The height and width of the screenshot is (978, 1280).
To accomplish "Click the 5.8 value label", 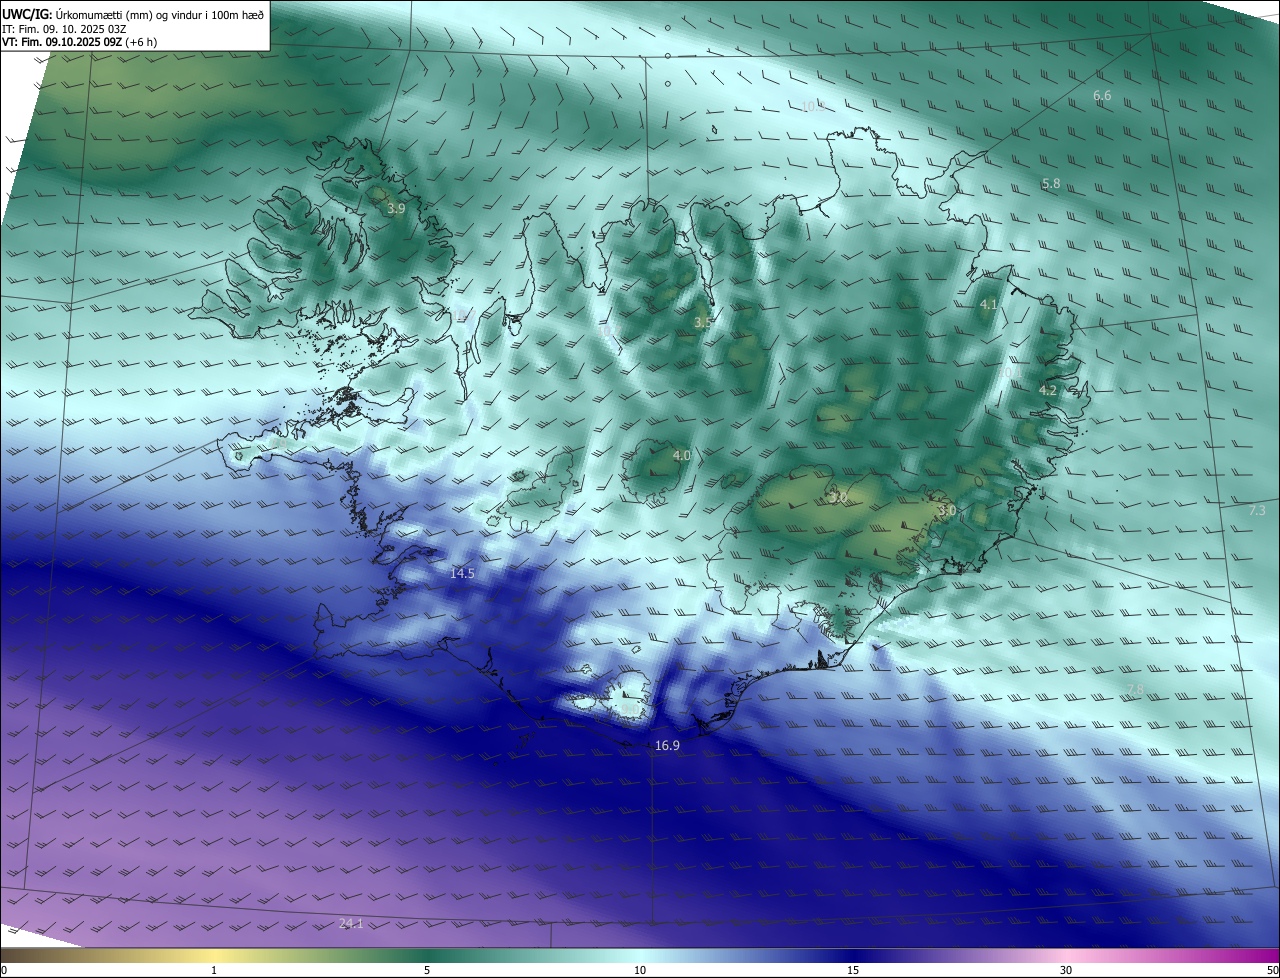I will [x=1051, y=184].
